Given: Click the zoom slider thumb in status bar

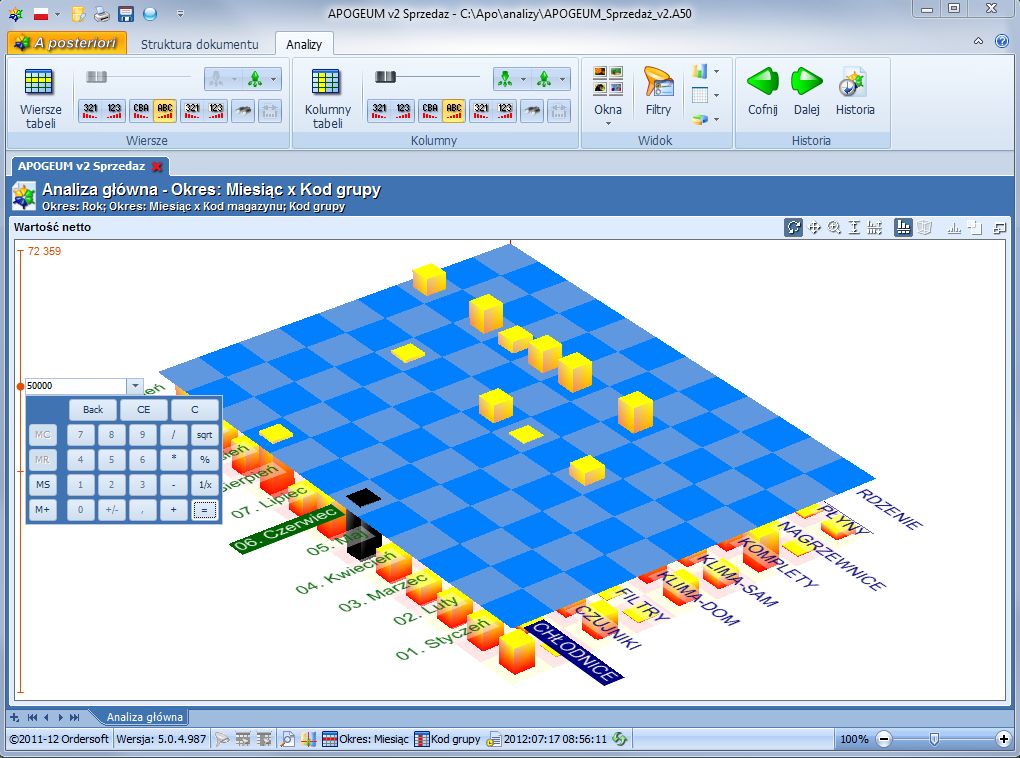Looking at the screenshot, I should point(934,738).
